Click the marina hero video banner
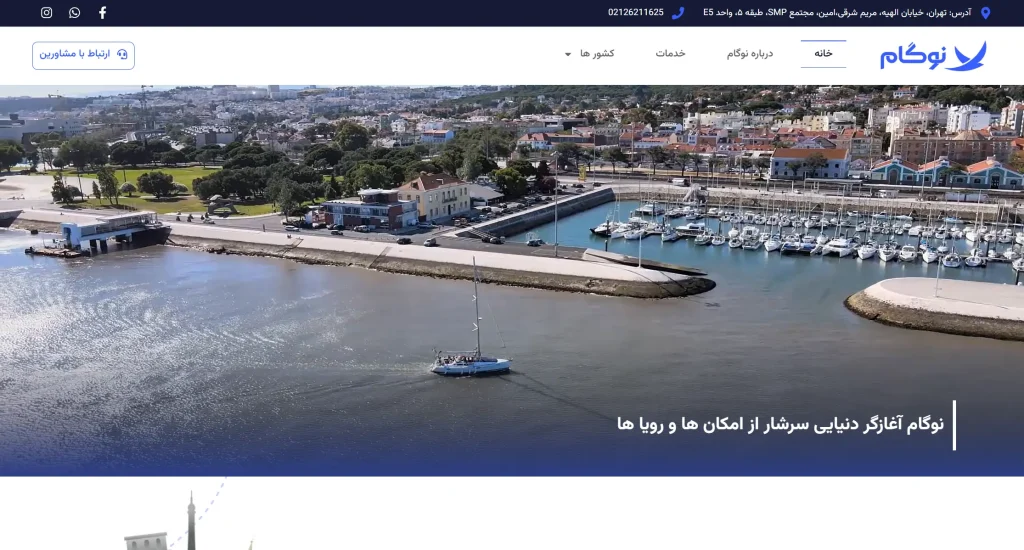 point(512,280)
